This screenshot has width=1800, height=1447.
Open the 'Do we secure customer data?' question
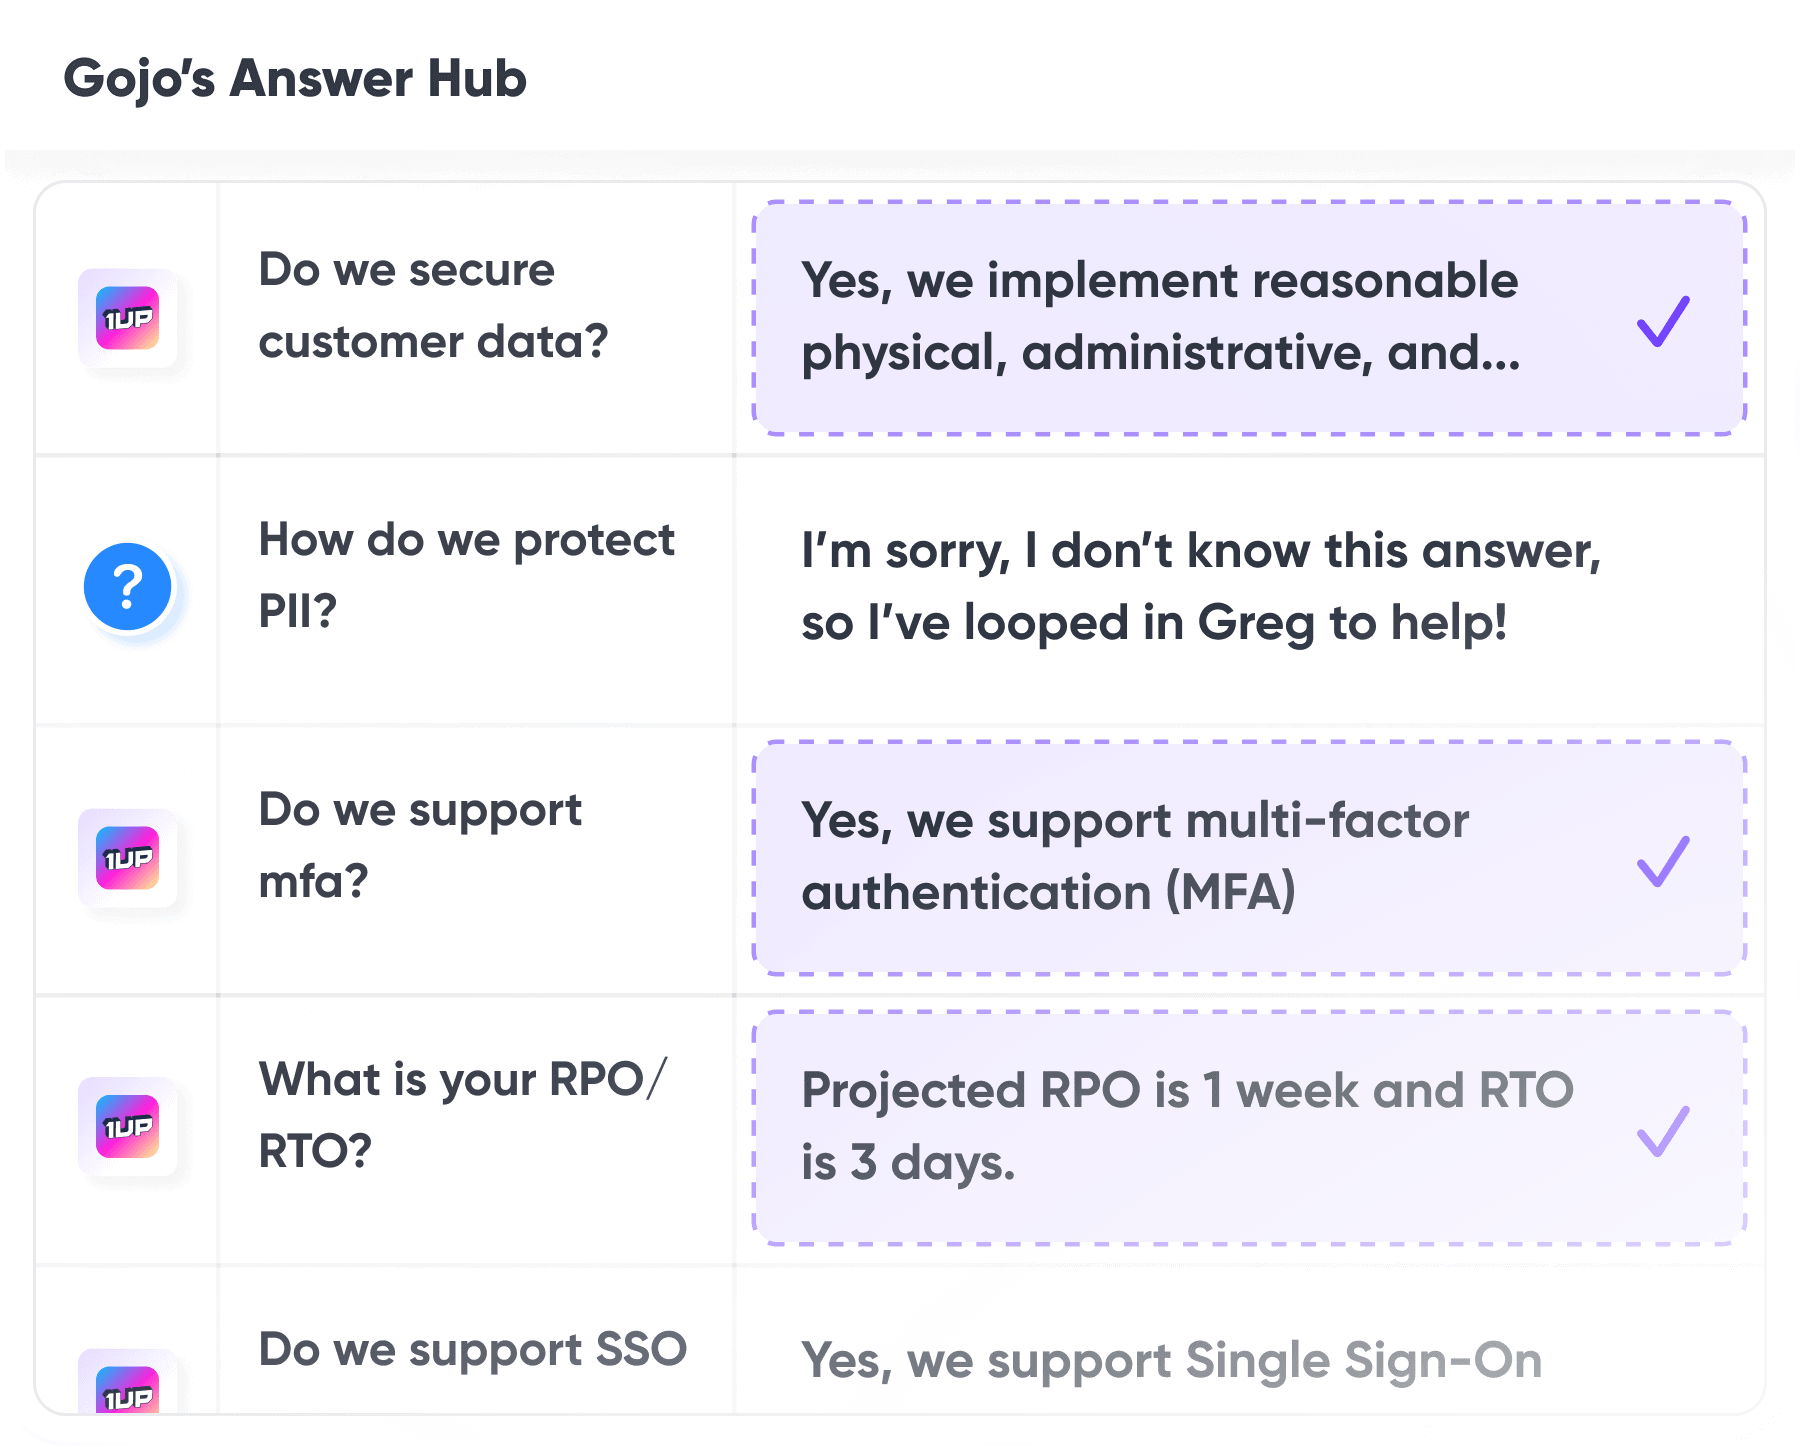click(x=432, y=306)
